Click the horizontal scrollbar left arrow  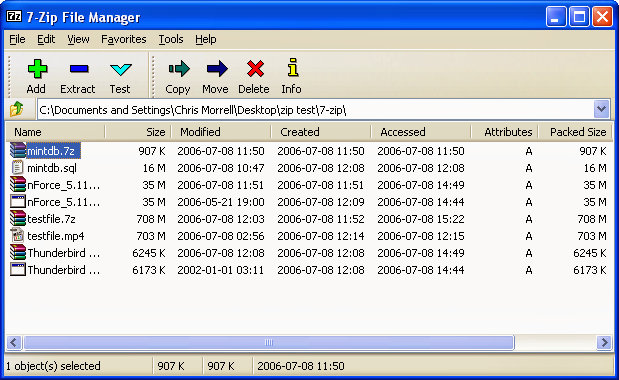pyautogui.click(x=14, y=342)
